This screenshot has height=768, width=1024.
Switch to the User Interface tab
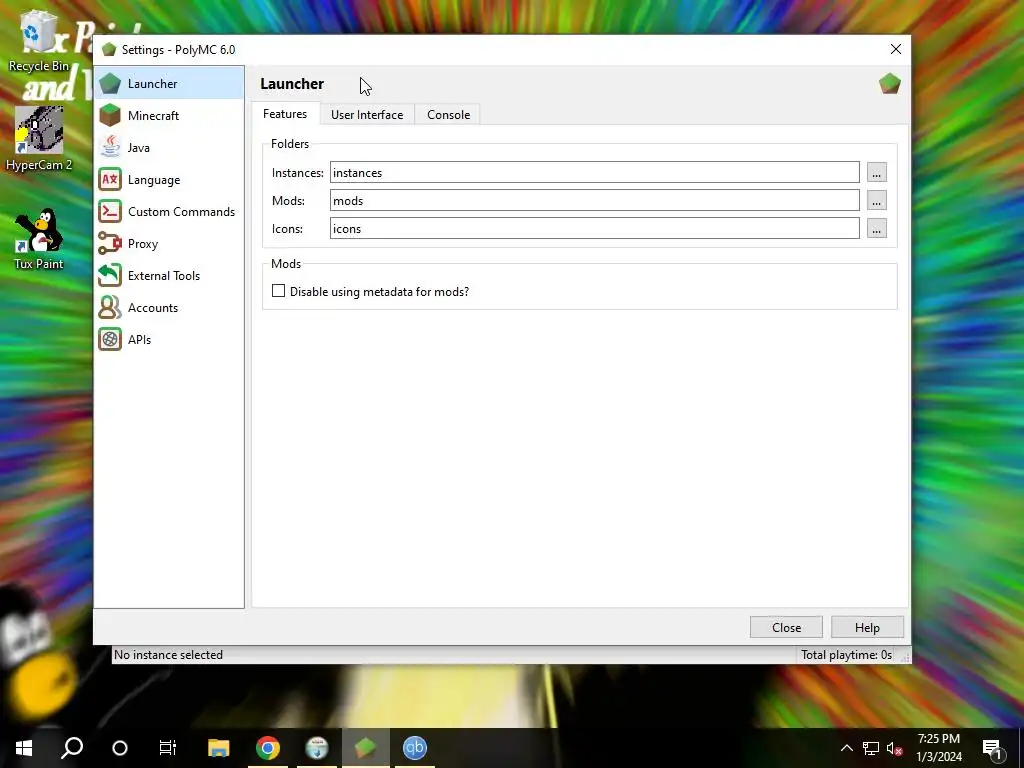pyautogui.click(x=367, y=114)
